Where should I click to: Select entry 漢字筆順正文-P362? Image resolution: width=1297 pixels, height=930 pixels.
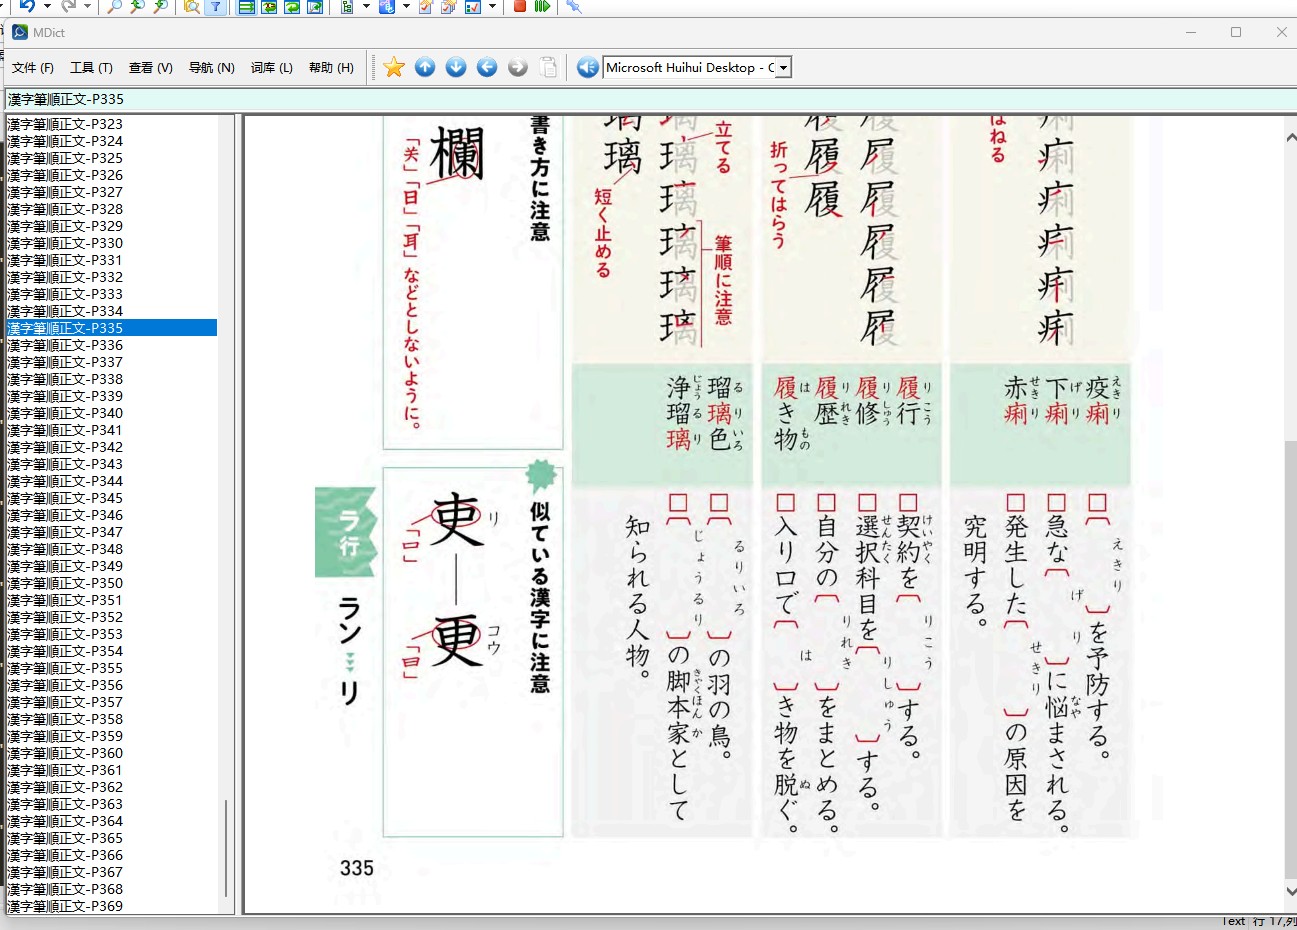(112, 787)
